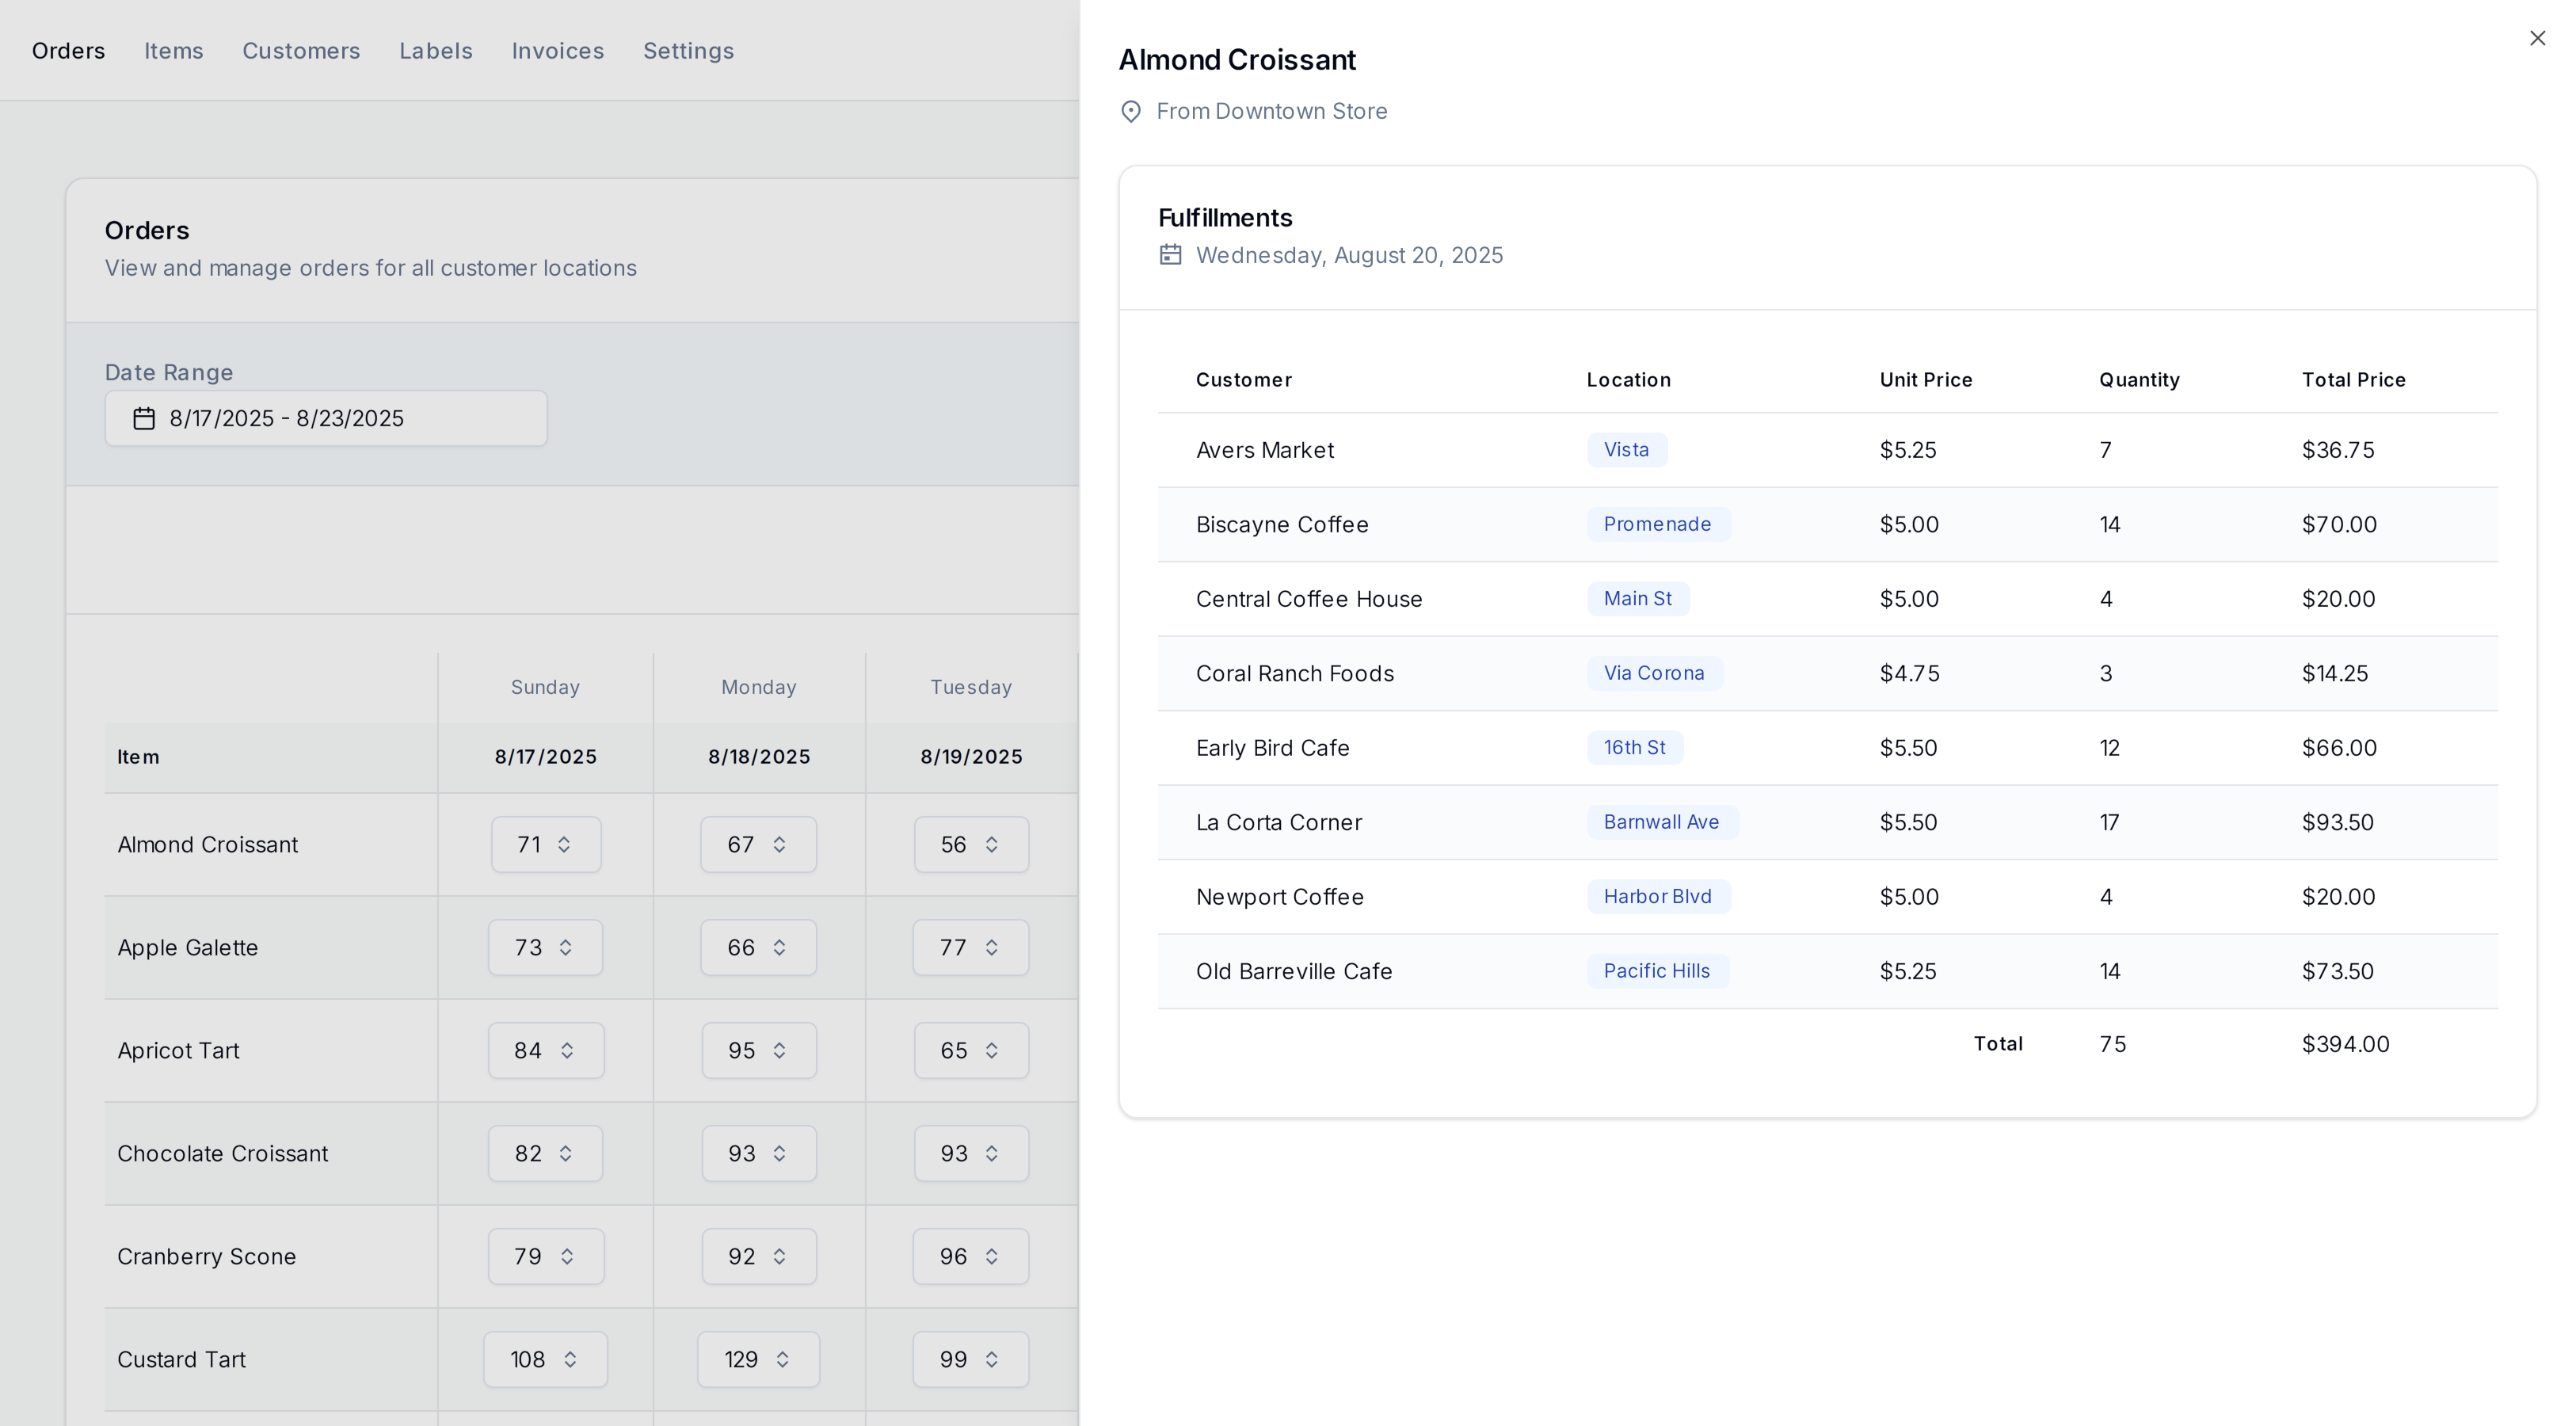
Task: Select Central Coffee House customer name
Action: point(1309,599)
